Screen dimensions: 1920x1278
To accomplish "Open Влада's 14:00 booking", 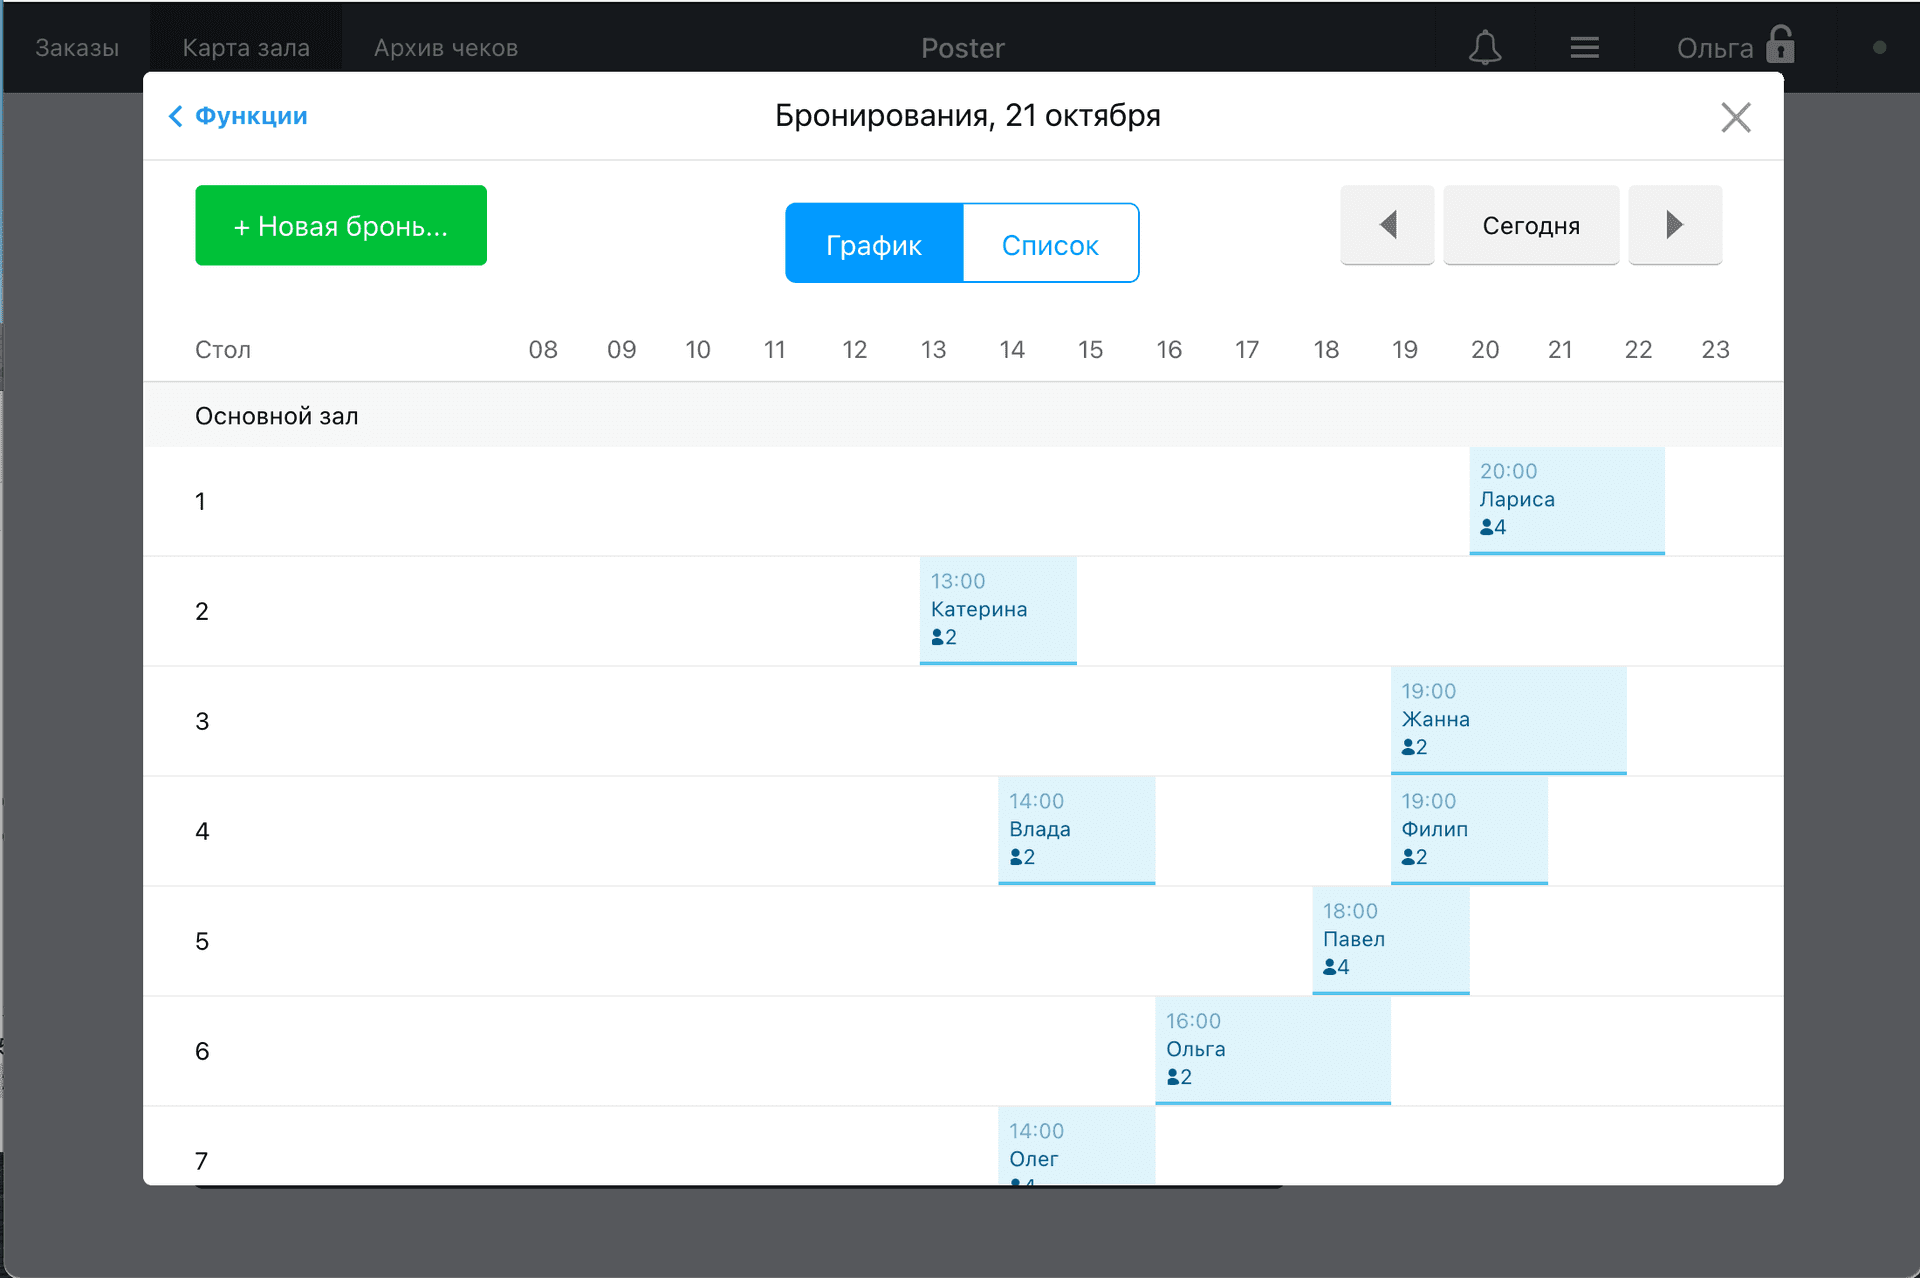I will coord(1076,830).
